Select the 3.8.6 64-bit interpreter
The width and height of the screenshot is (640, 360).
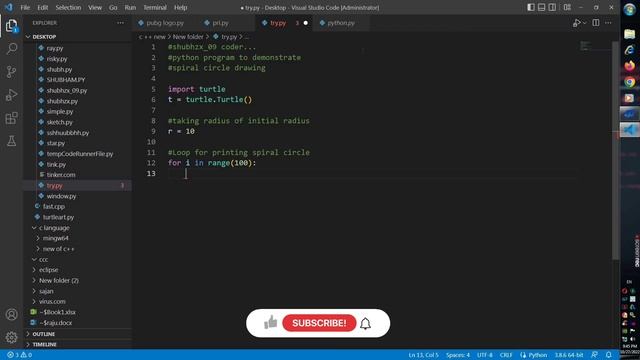pyautogui.click(x=569, y=355)
